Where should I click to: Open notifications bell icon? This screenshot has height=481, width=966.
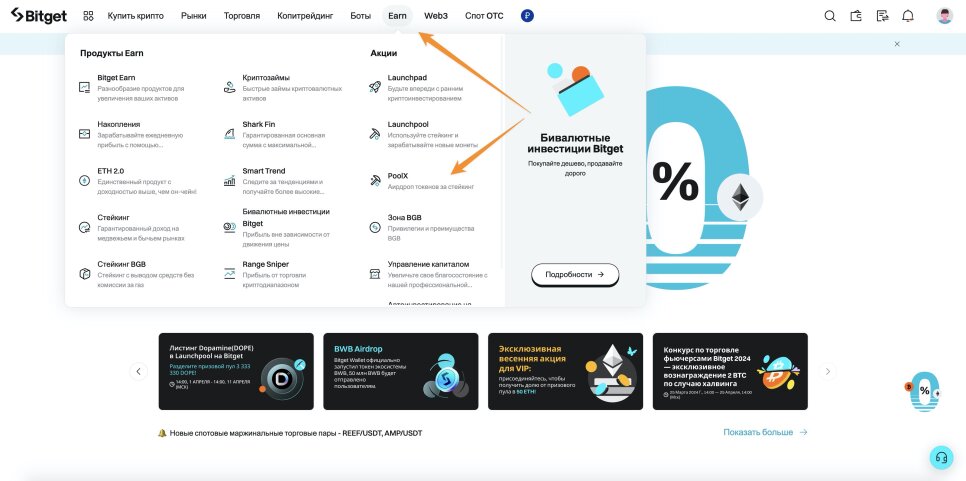908,16
